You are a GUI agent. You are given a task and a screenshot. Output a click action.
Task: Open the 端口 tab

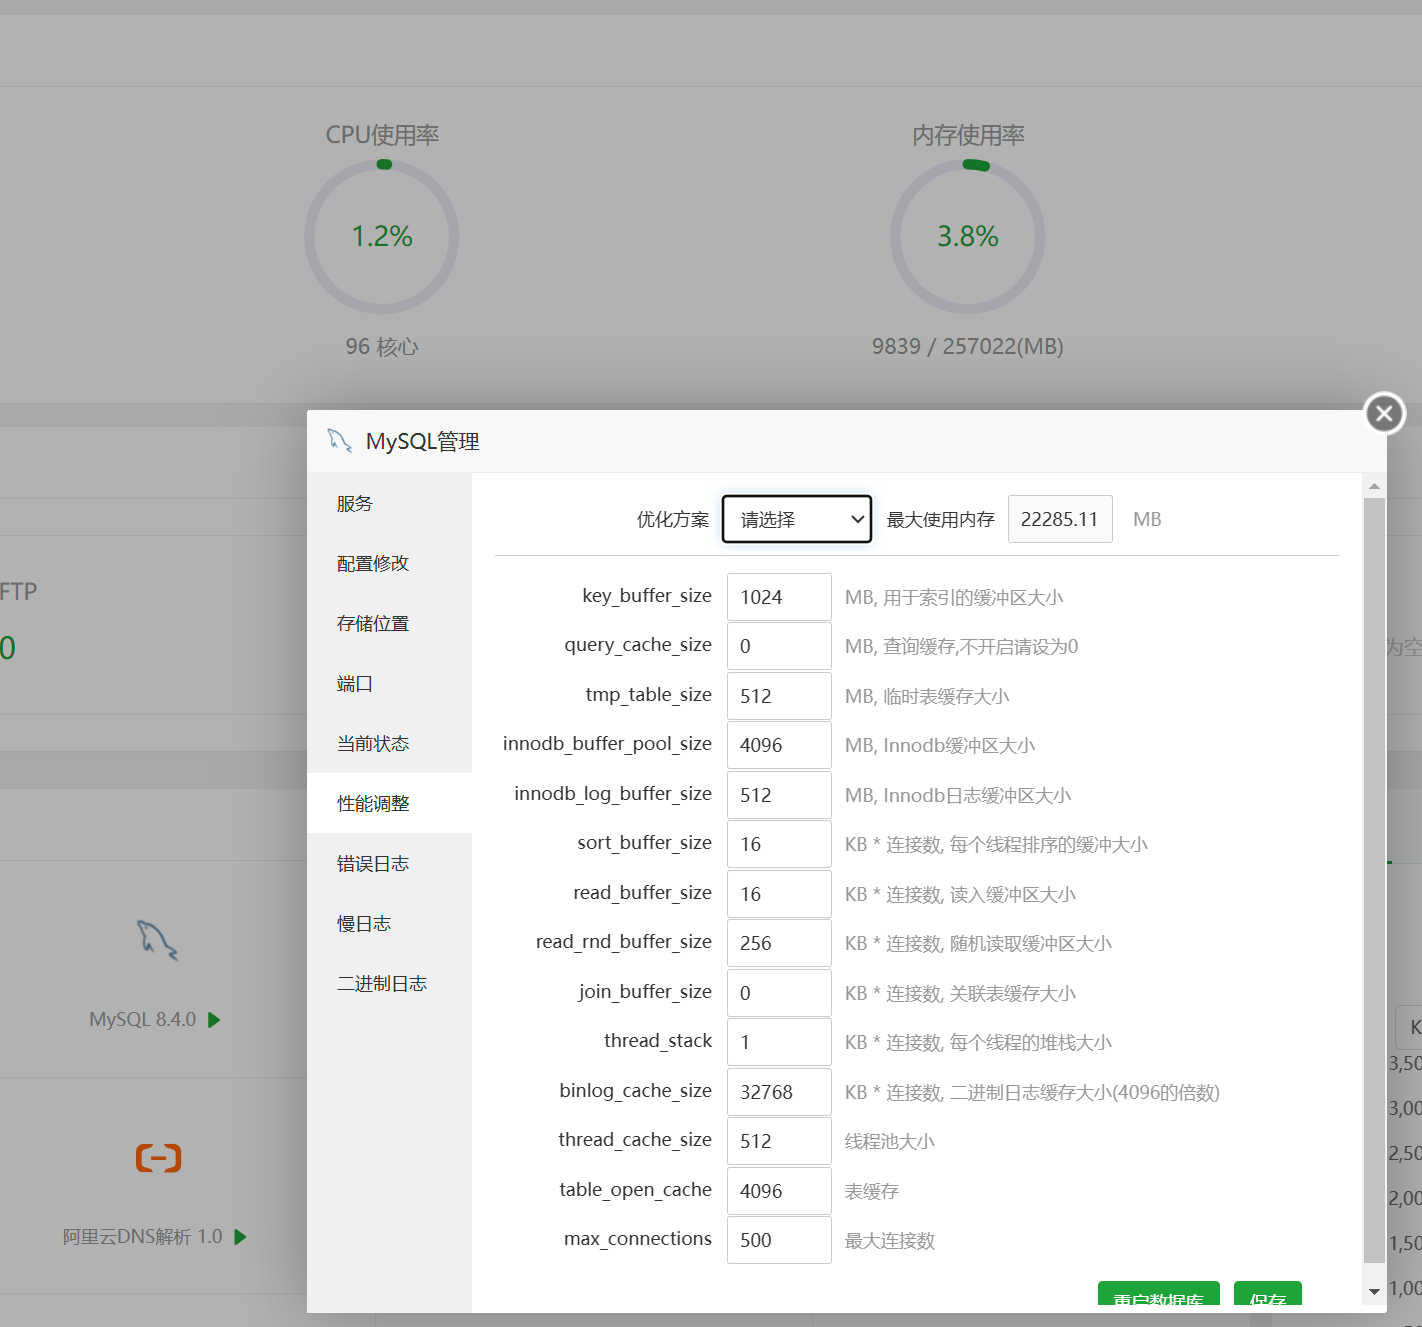click(x=389, y=683)
